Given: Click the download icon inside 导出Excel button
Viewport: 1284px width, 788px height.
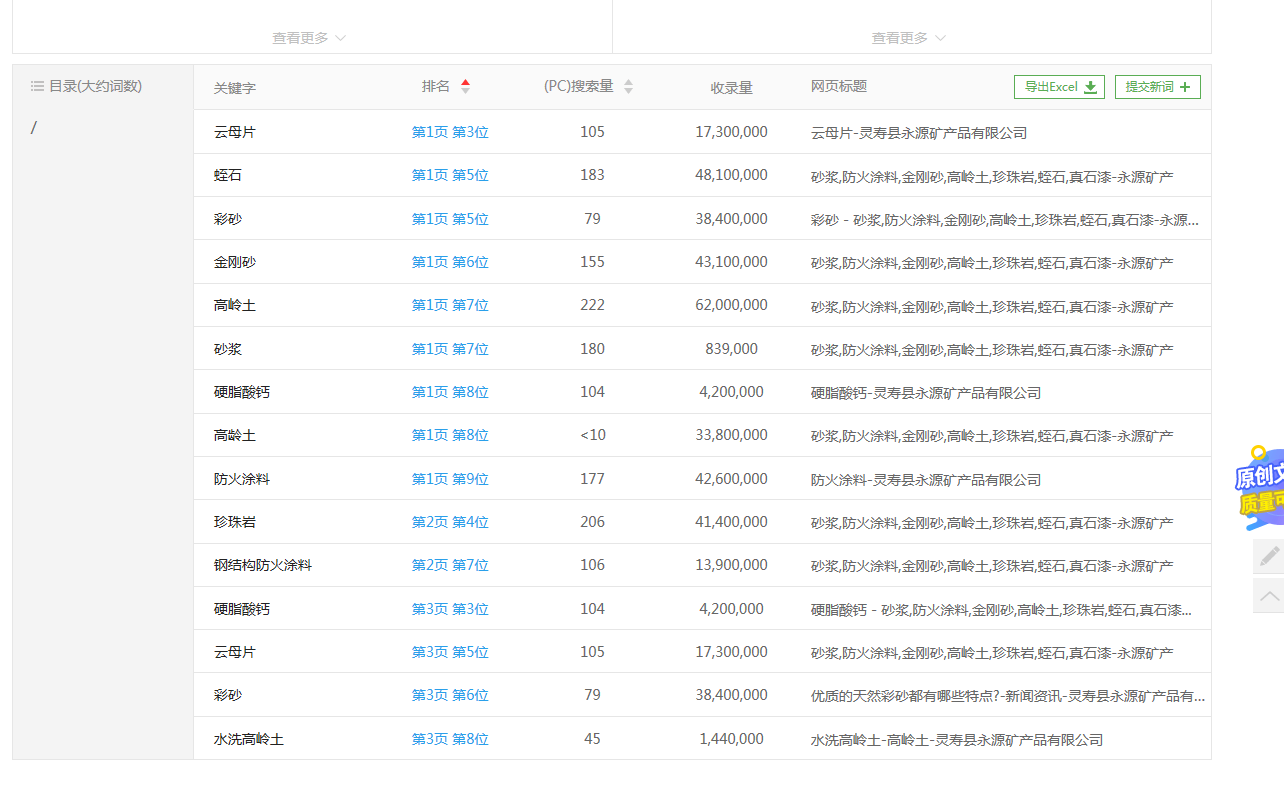Looking at the screenshot, I should pyautogui.click(x=1090, y=87).
